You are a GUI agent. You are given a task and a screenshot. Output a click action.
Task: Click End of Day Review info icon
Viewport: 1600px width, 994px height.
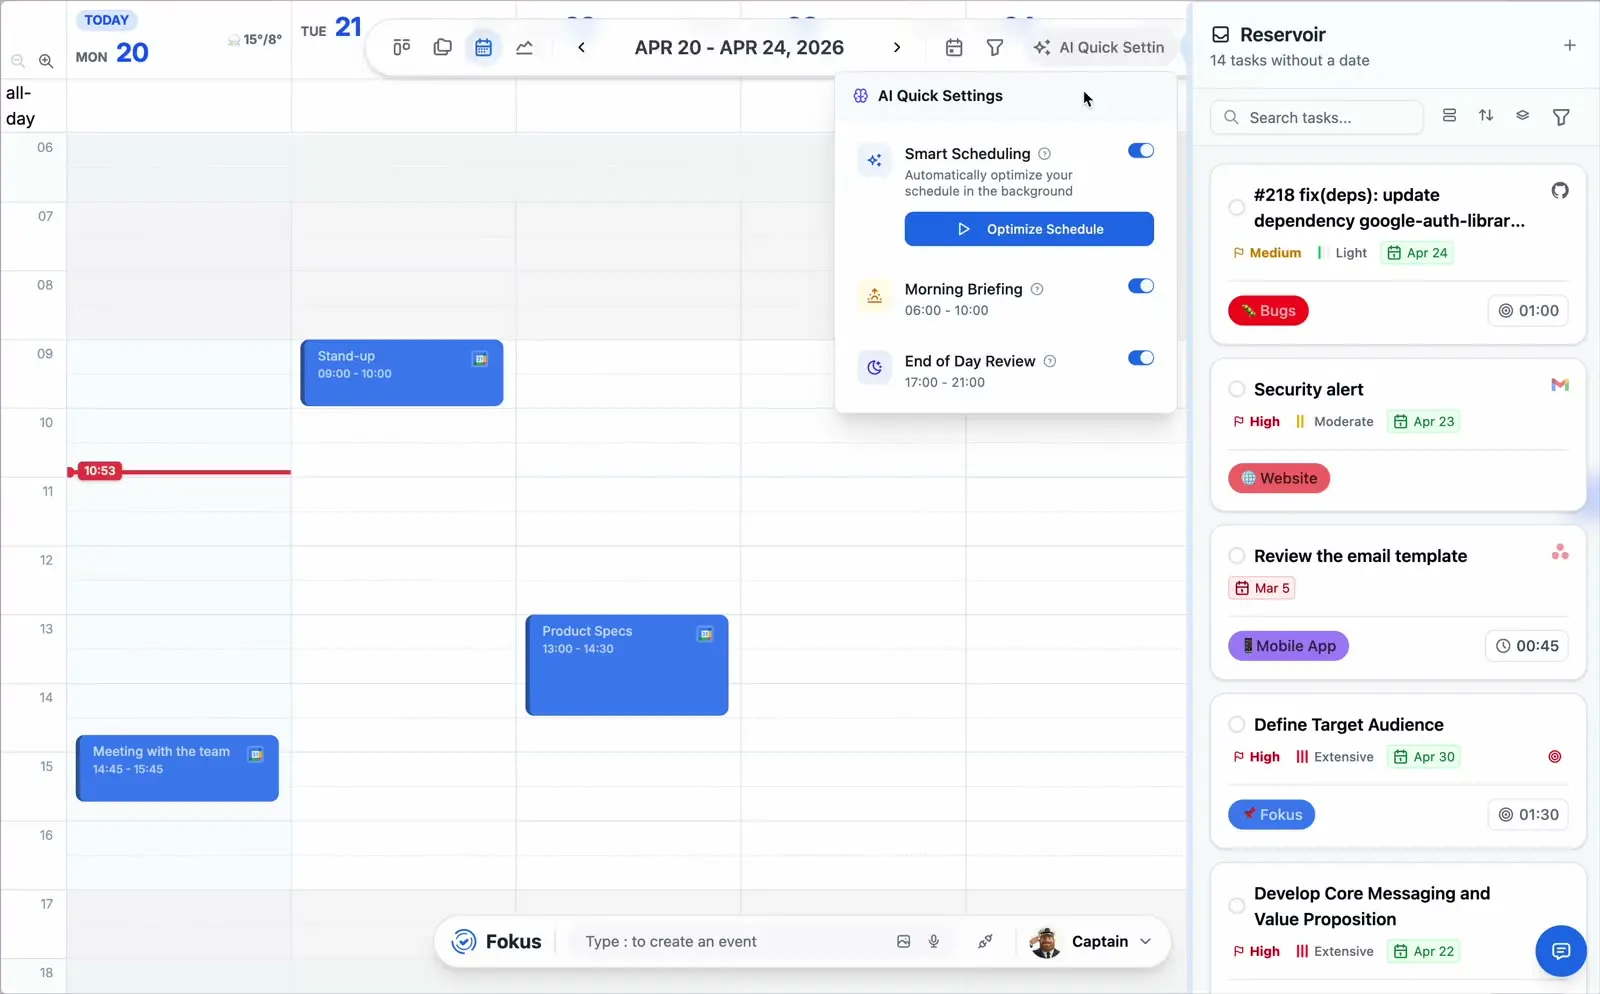coord(1050,361)
